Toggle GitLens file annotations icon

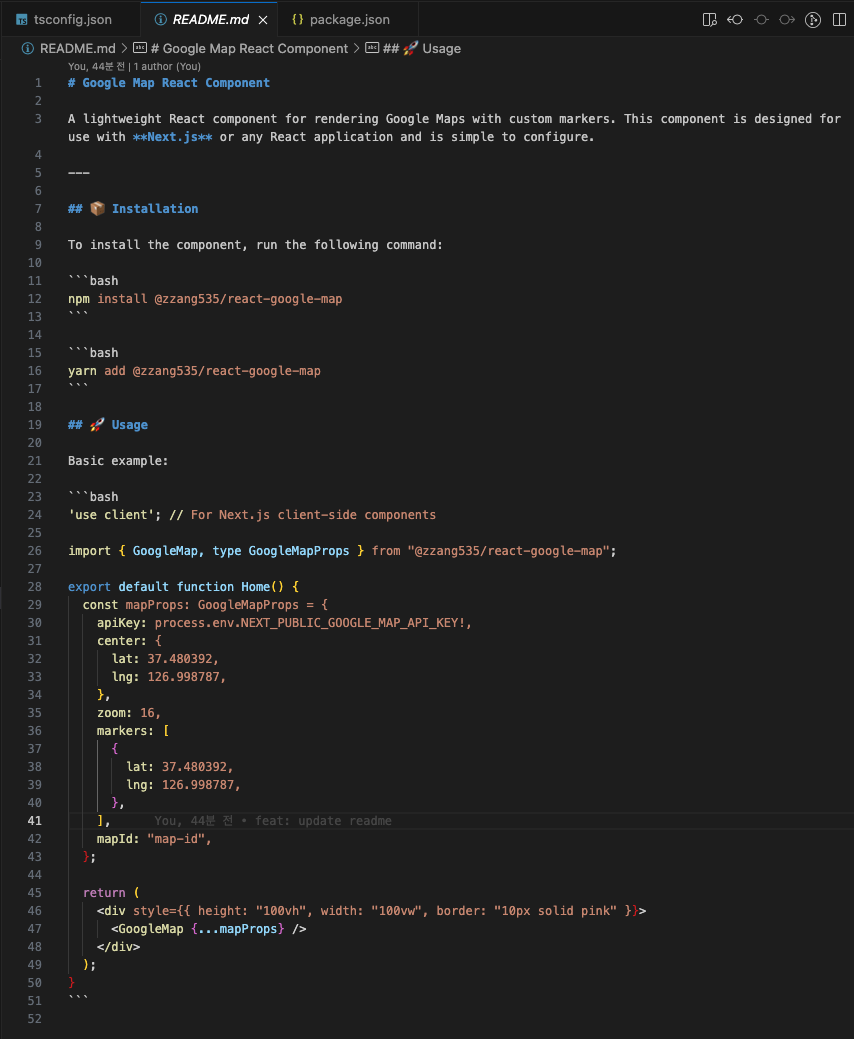click(813, 20)
